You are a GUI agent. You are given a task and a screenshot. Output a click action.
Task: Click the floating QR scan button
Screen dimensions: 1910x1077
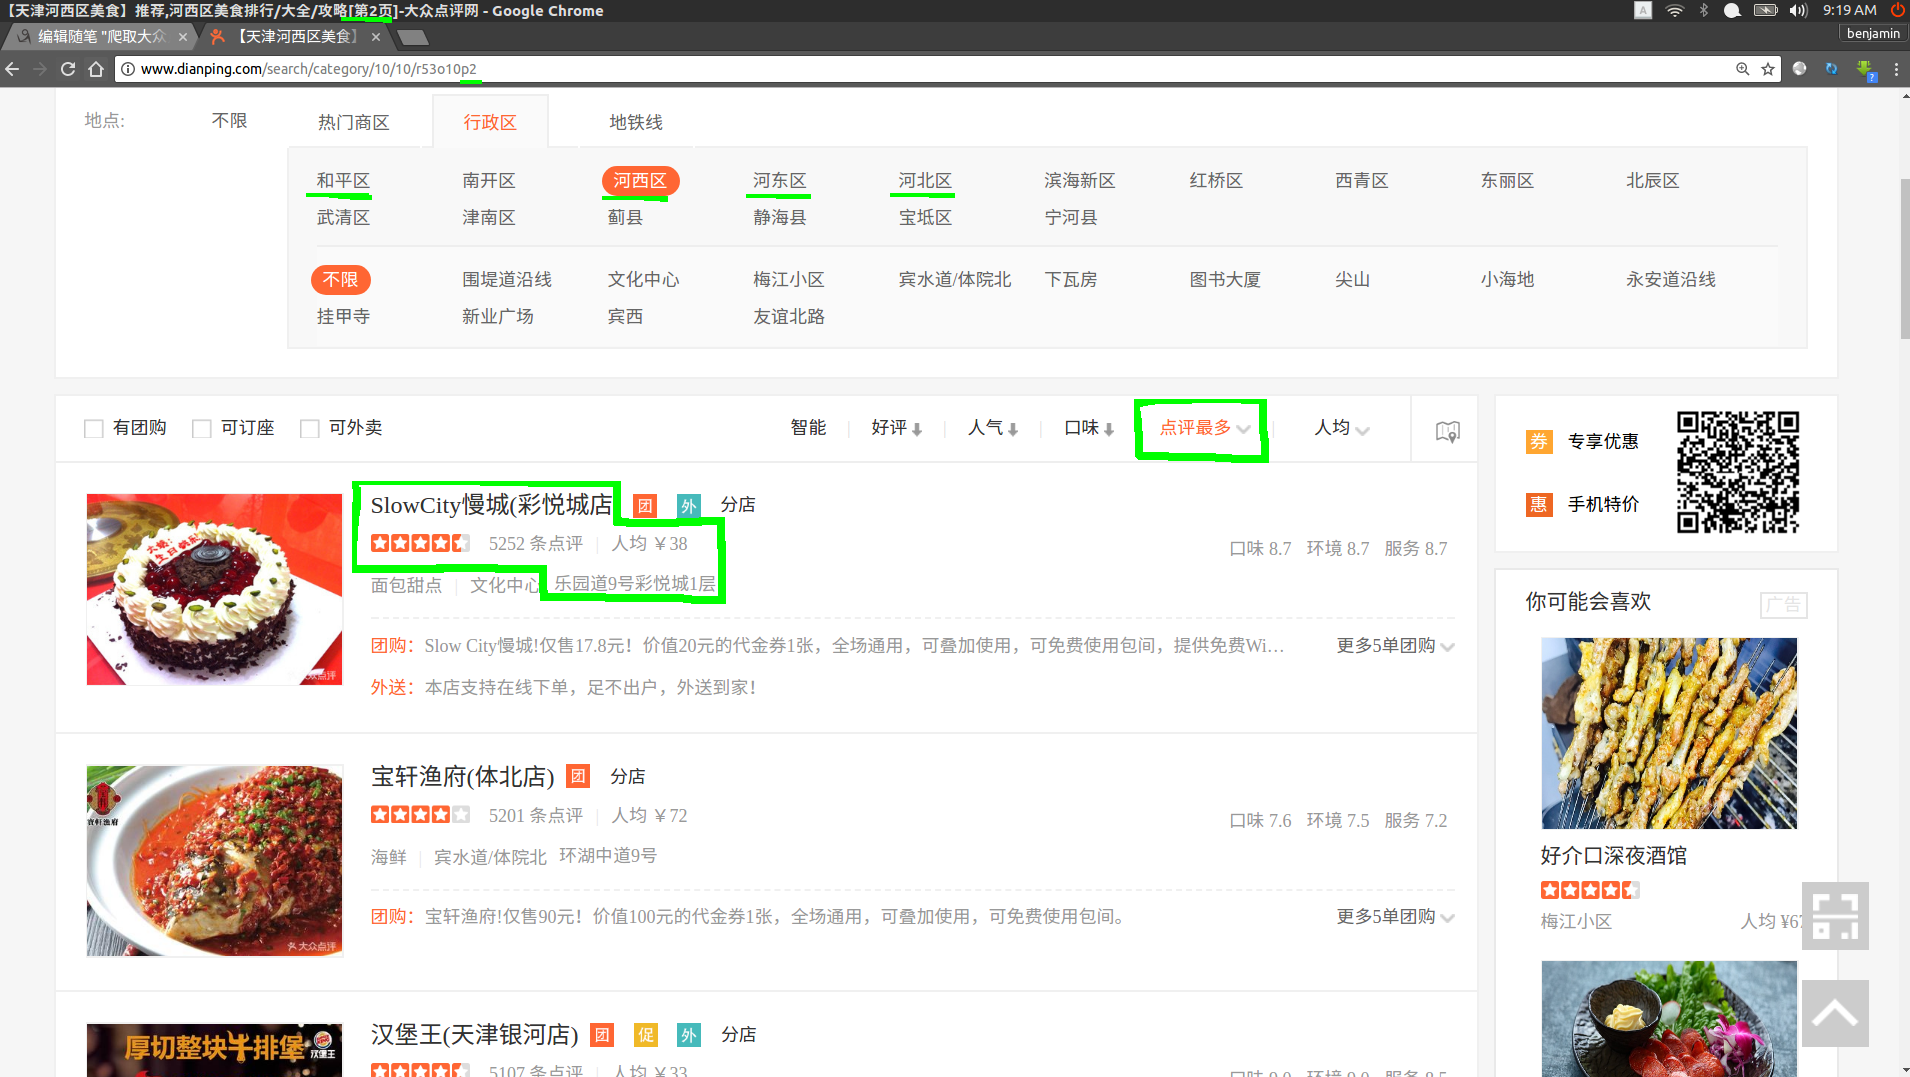point(1835,915)
